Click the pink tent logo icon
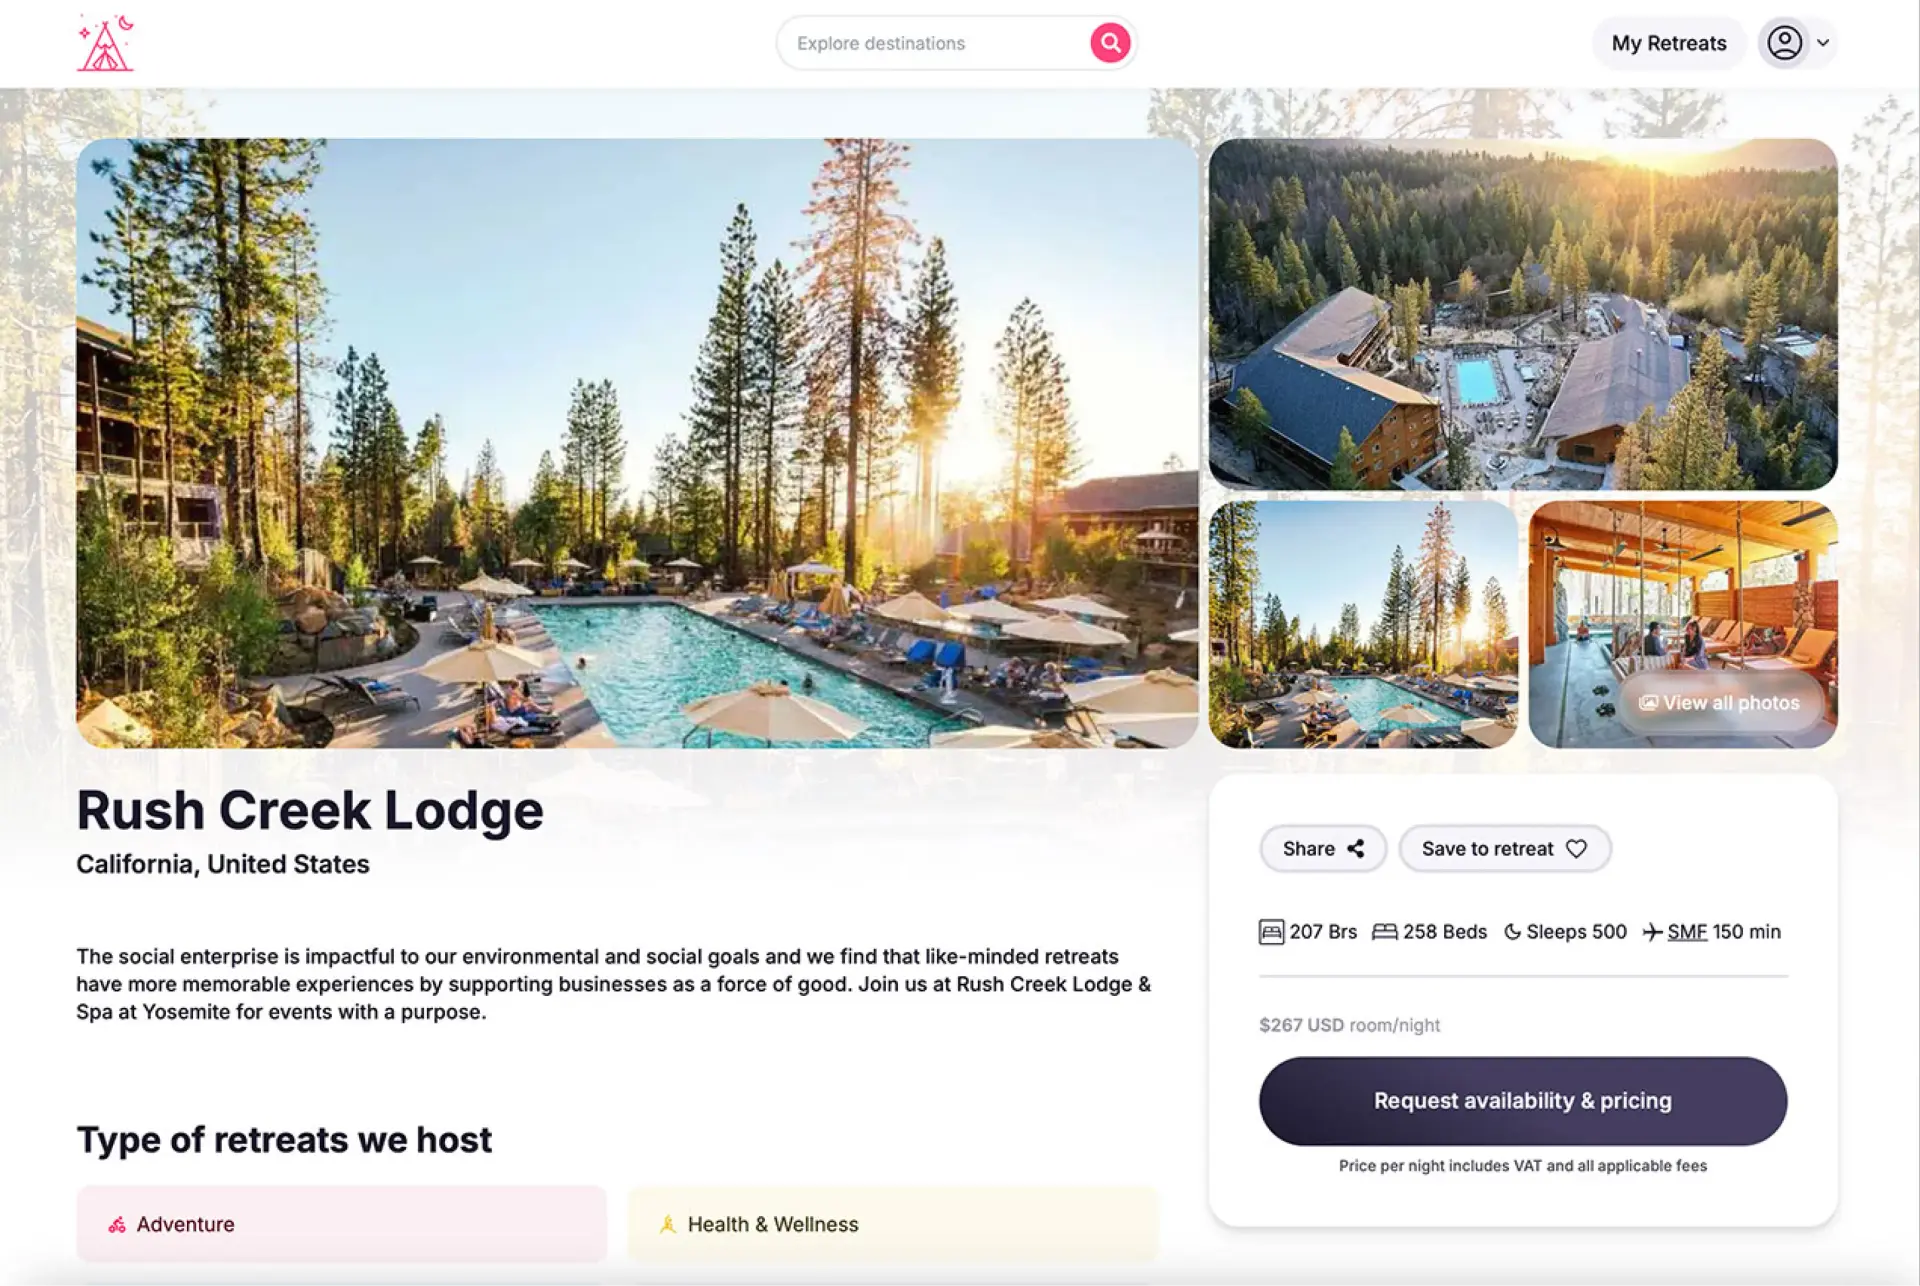 pos(105,43)
